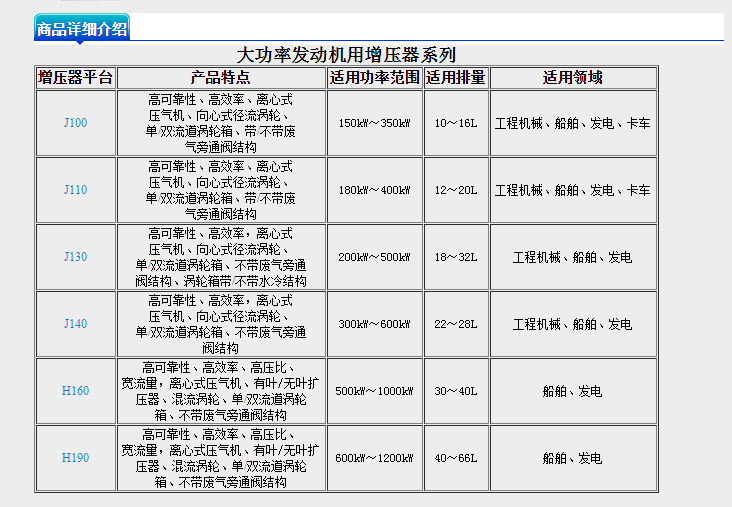Open the J100 platform link
This screenshot has width=732, height=507.
tap(76, 123)
